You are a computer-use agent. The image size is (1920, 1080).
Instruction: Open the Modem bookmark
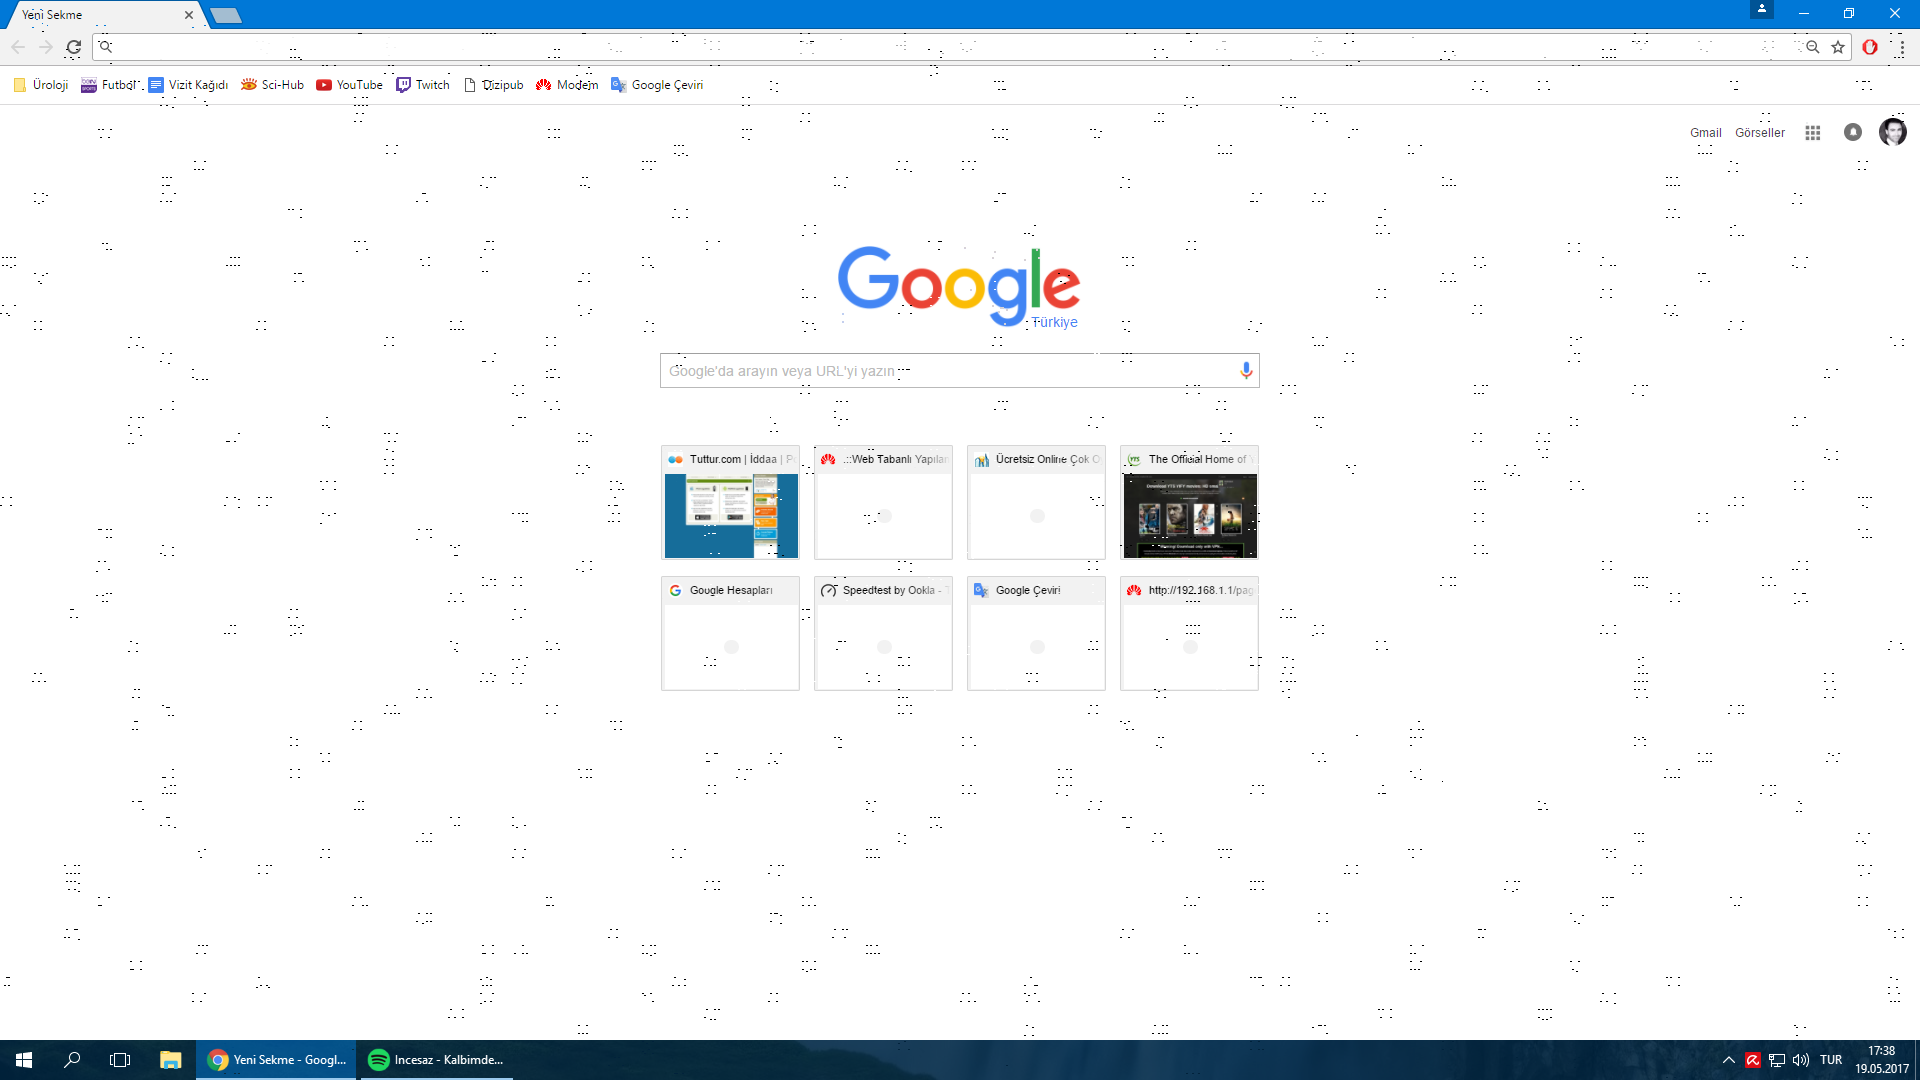tap(567, 85)
